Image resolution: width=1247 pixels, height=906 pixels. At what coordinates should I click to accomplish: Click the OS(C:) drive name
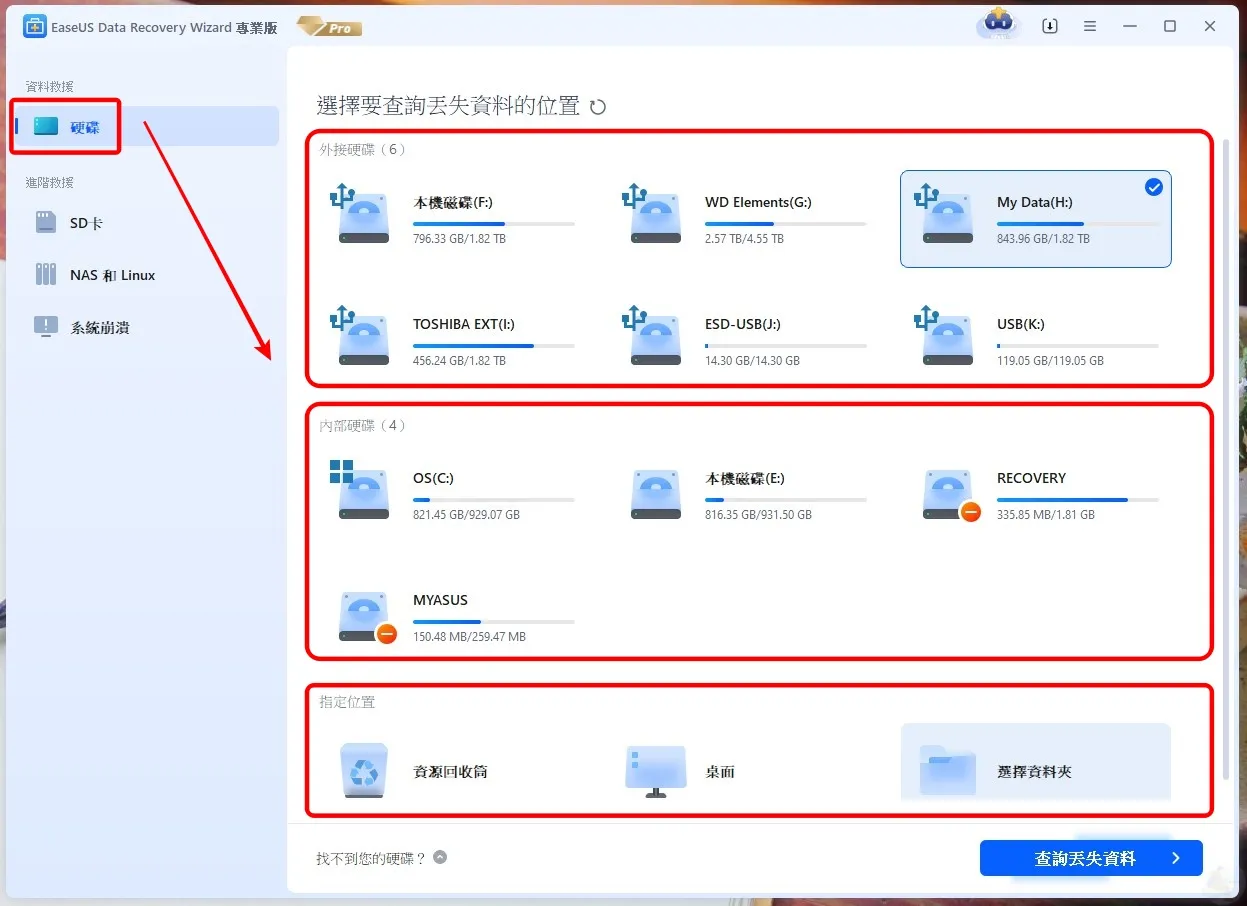coord(433,479)
